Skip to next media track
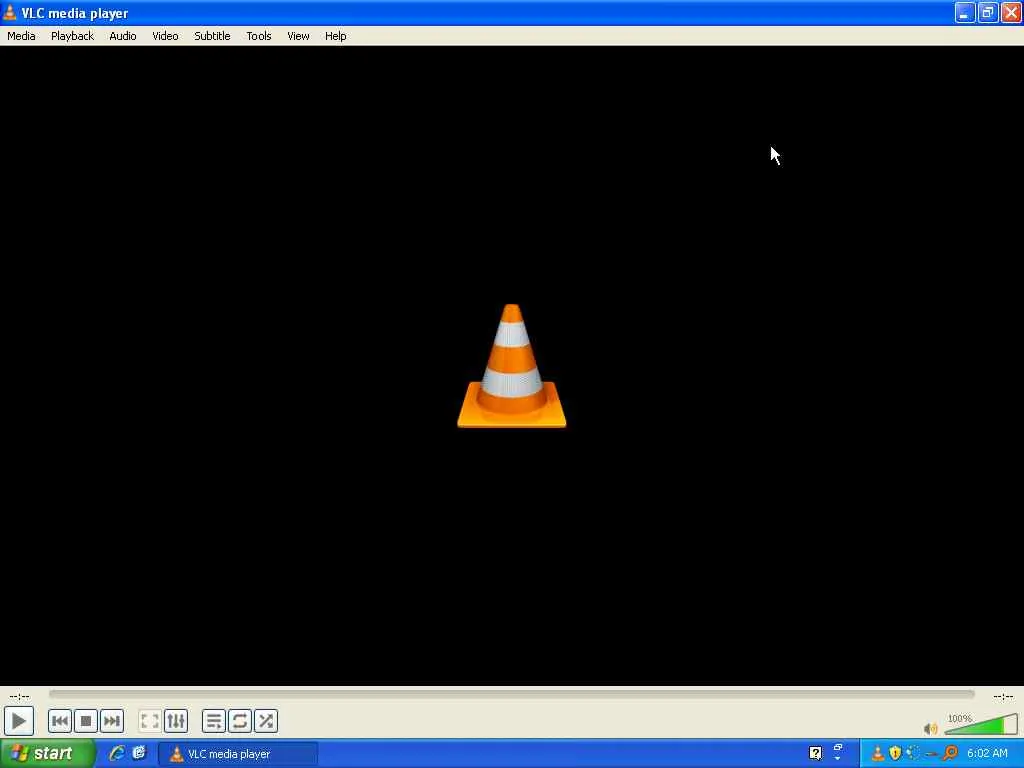Image resolution: width=1024 pixels, height=768 pixels. (112, 721)
